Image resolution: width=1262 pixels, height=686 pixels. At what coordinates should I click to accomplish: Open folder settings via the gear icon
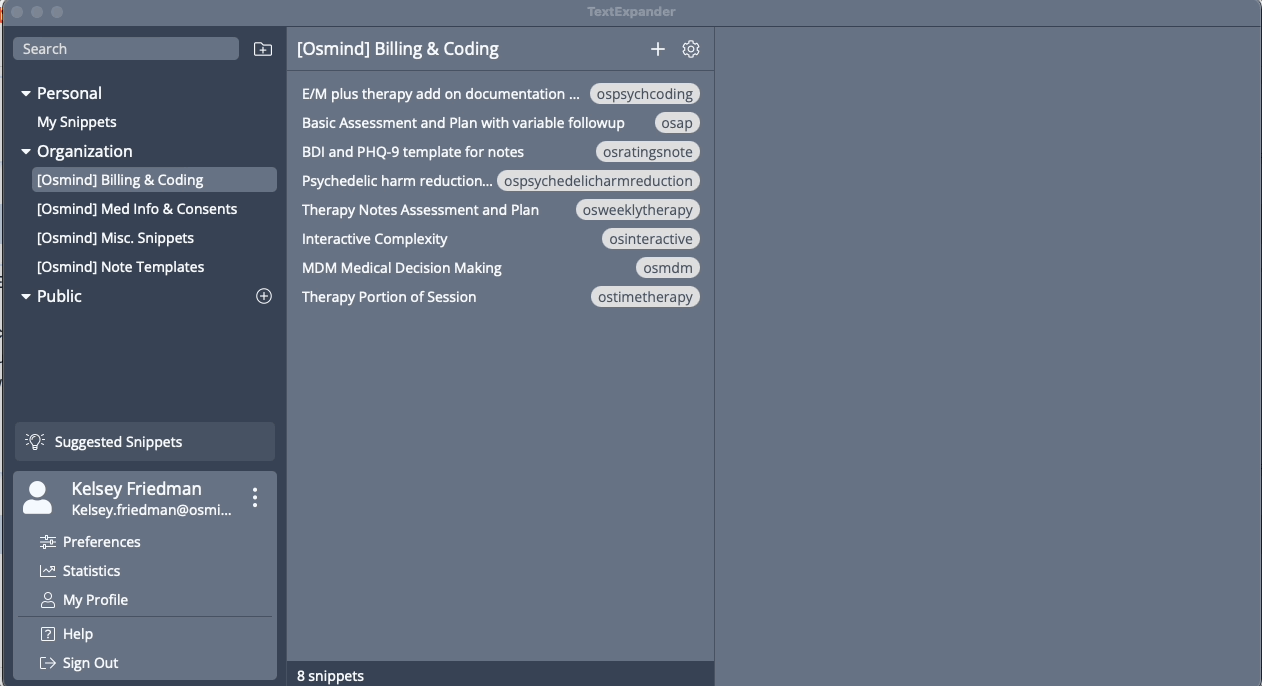pos(690,48)
